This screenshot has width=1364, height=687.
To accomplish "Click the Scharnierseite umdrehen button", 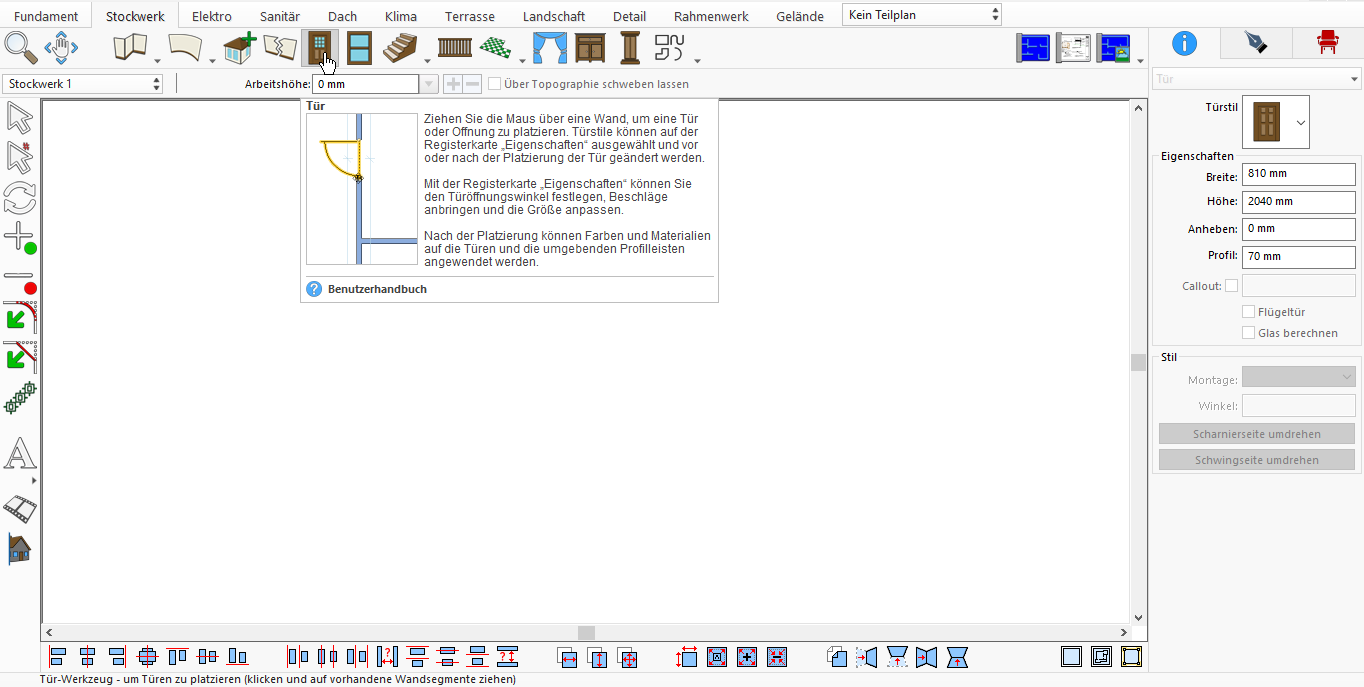I will pyautogui.click(x=1257, y=434).
